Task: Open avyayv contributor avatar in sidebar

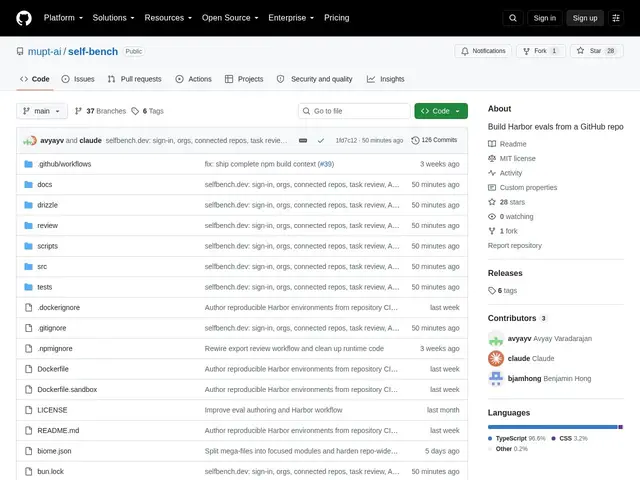Action: click(496, 338)
